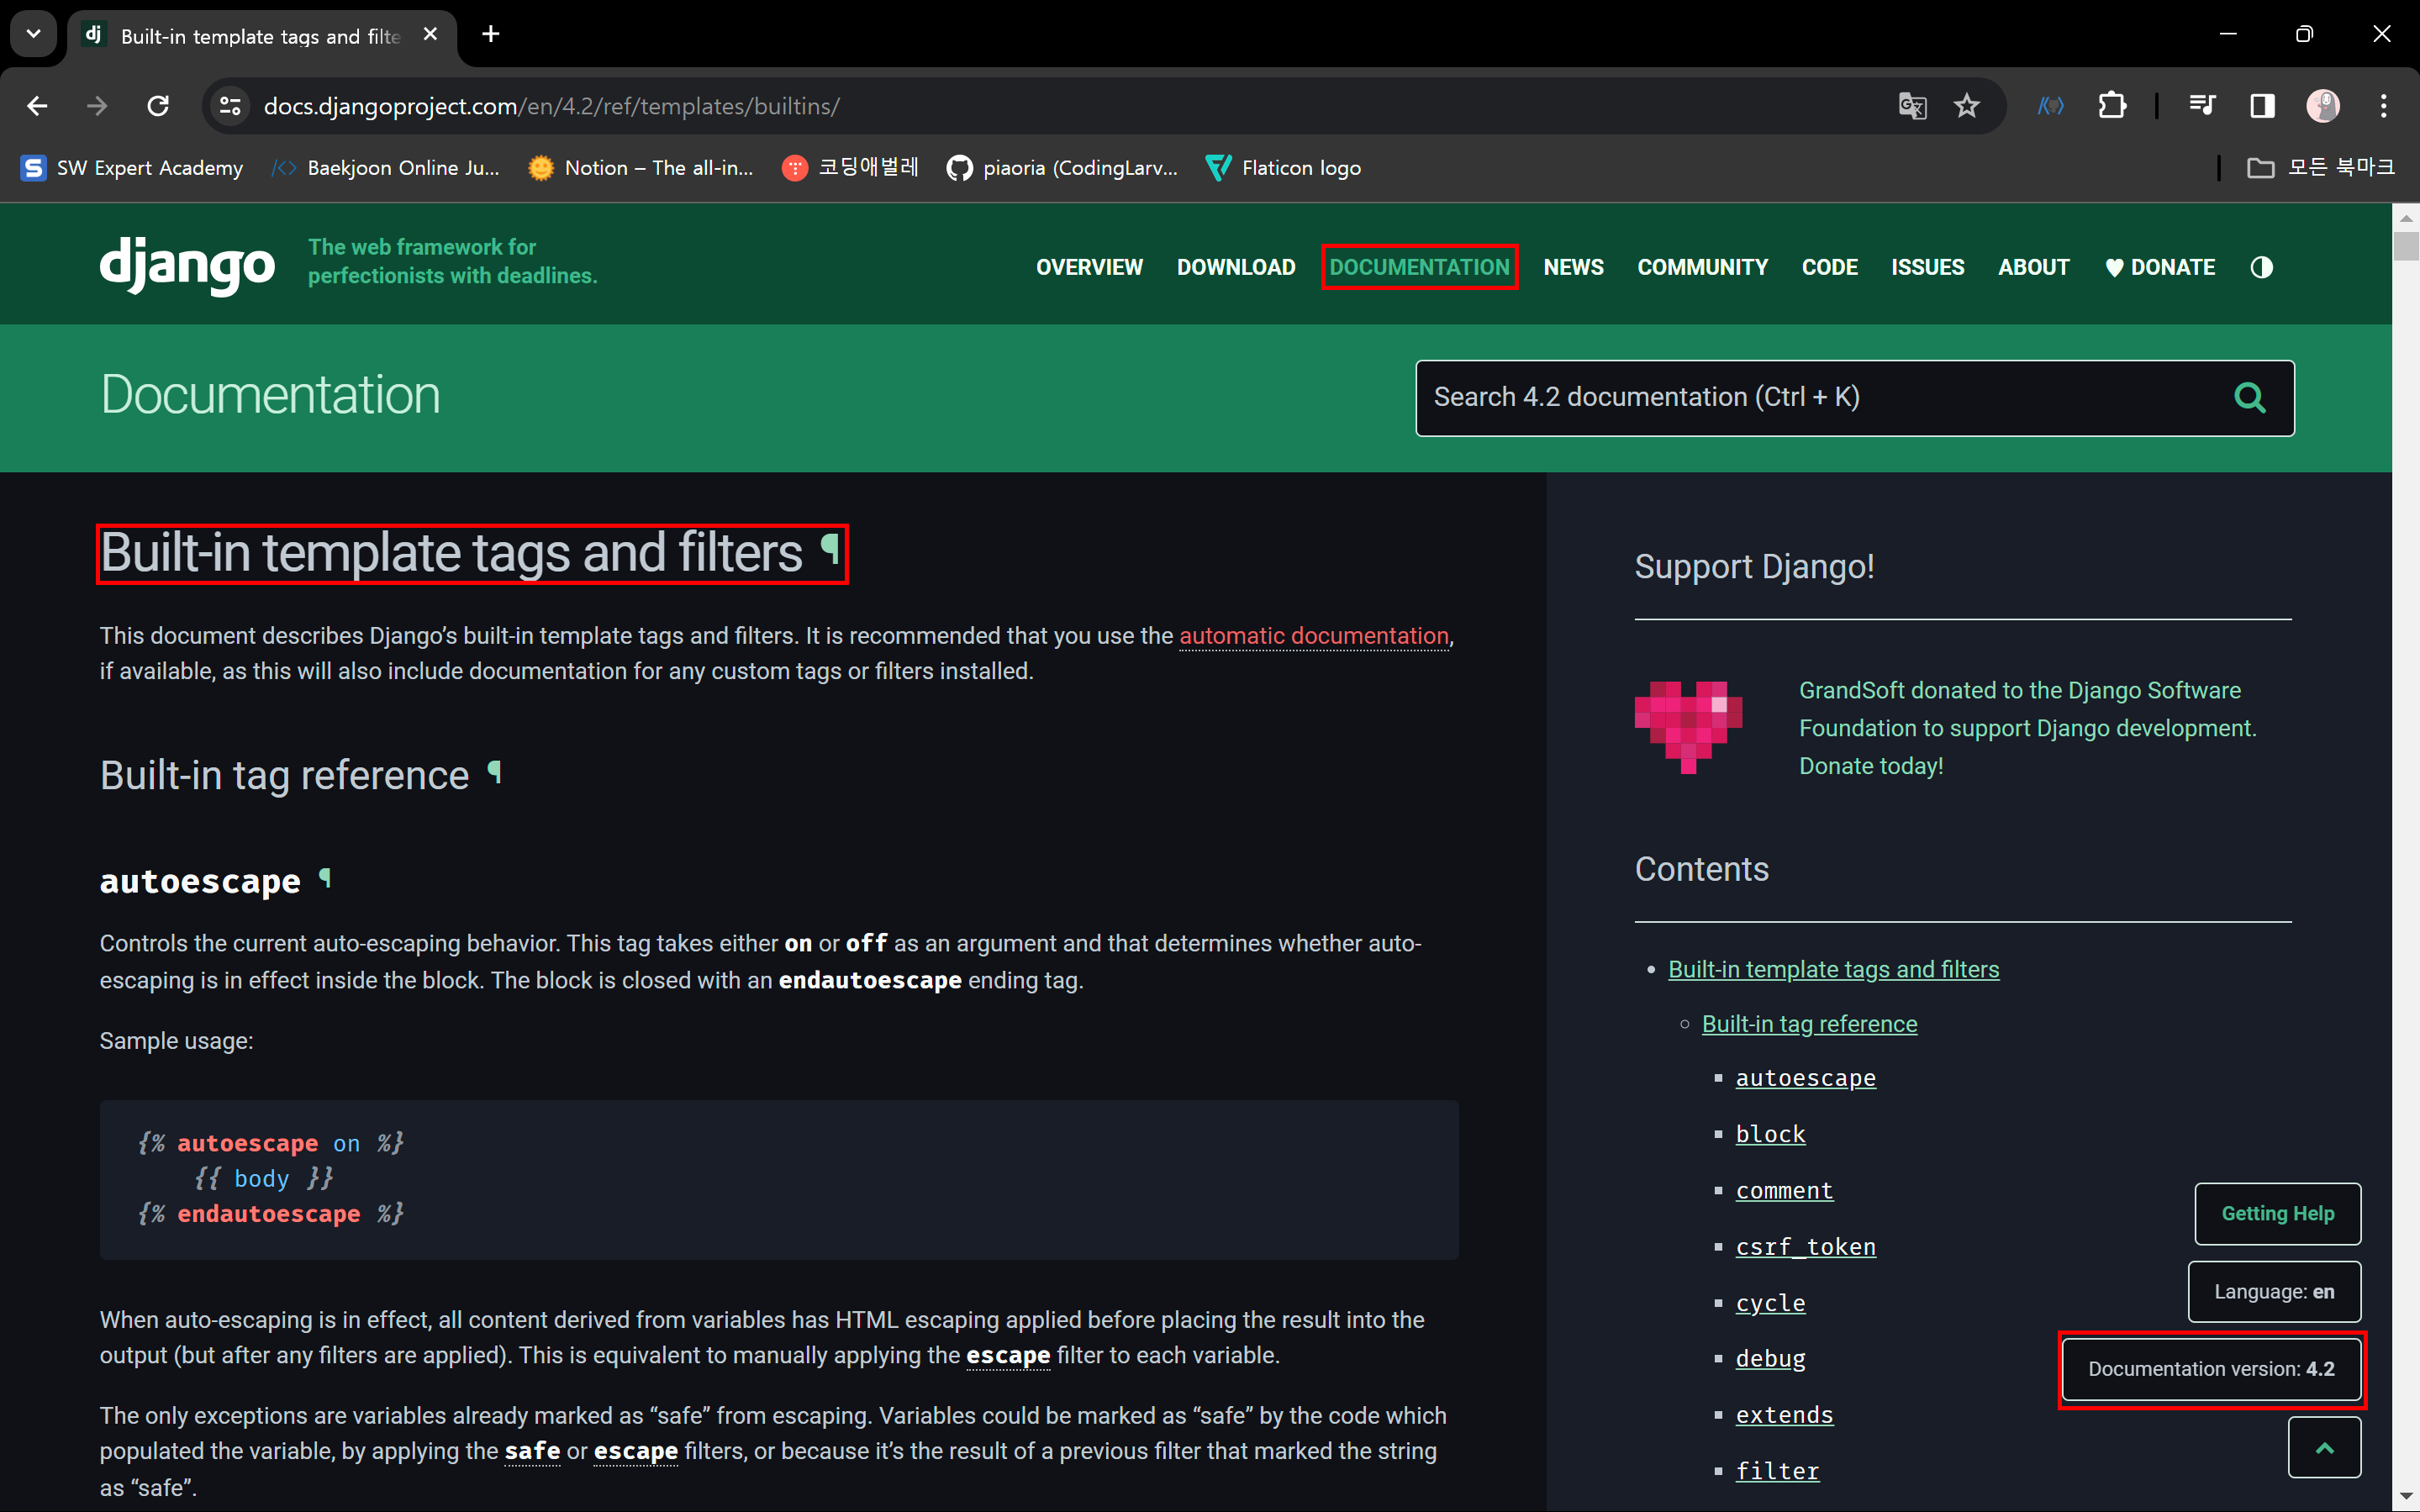Reload the page with refresh icon
Image resolution: width=2420 pixels, height=1512 pixels.
pos(158,106)
